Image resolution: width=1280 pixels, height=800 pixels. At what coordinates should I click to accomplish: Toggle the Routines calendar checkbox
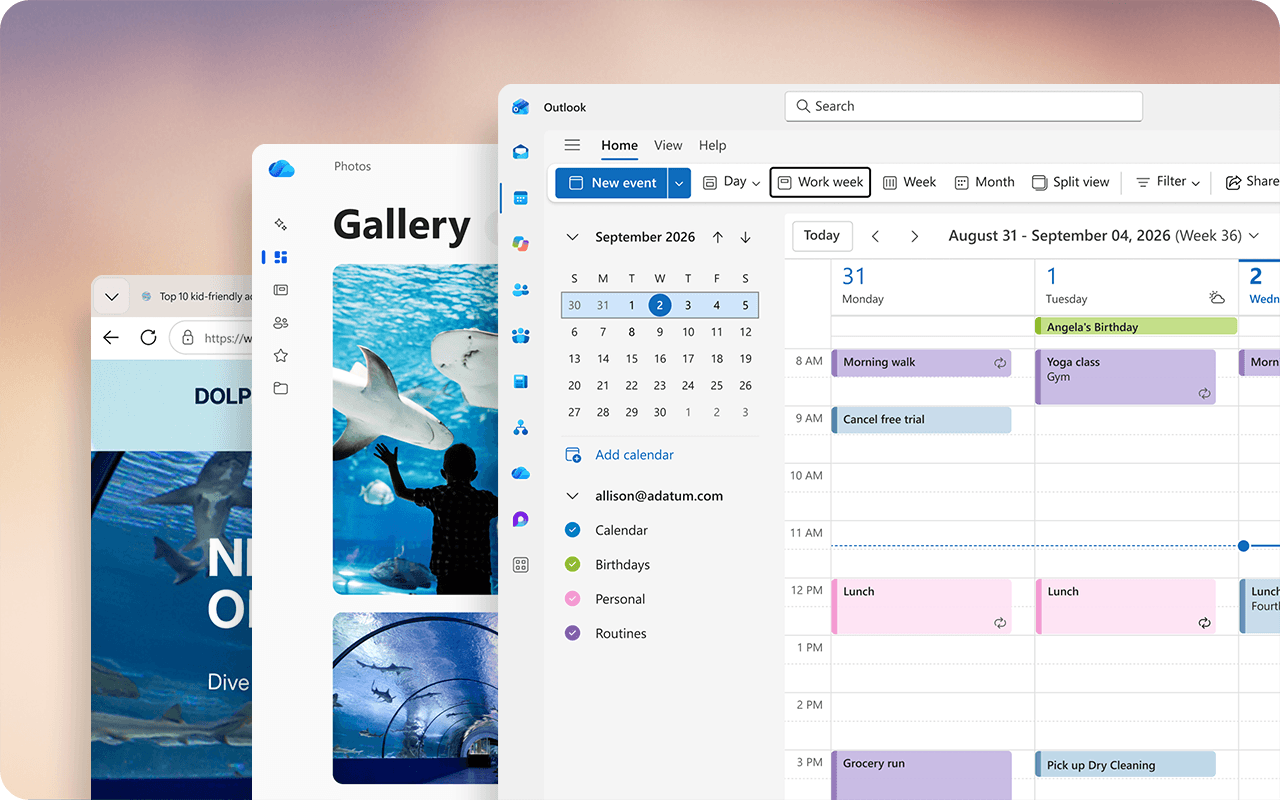[572, 633]
